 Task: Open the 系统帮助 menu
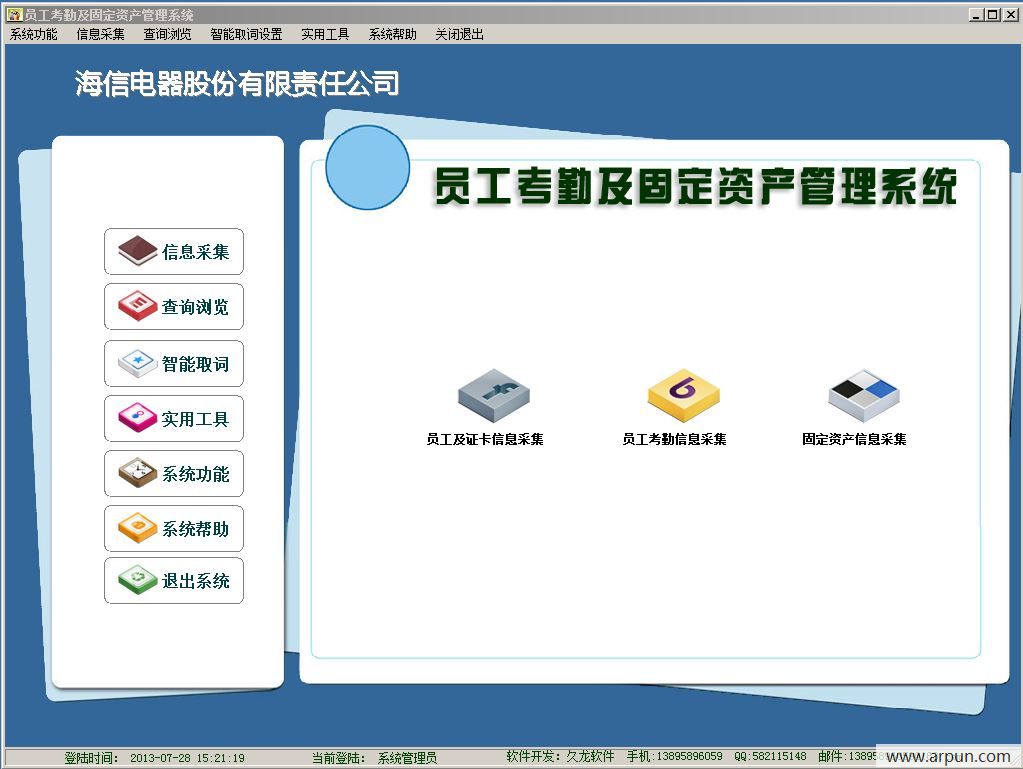tap(392, 33)
